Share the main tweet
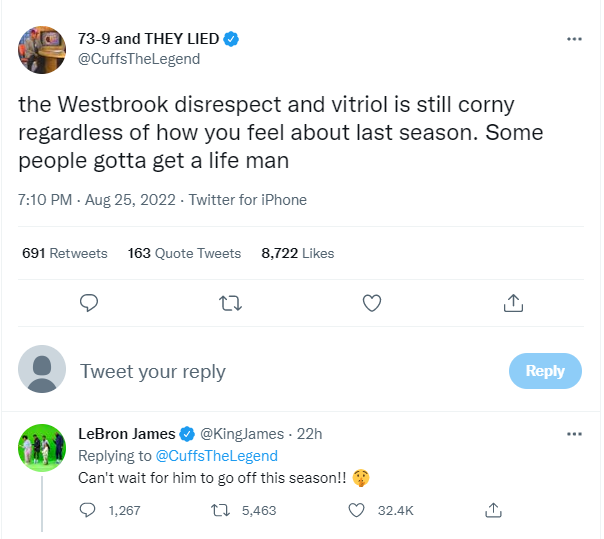This screenshot has height=539, width=604. pos(513,302)
